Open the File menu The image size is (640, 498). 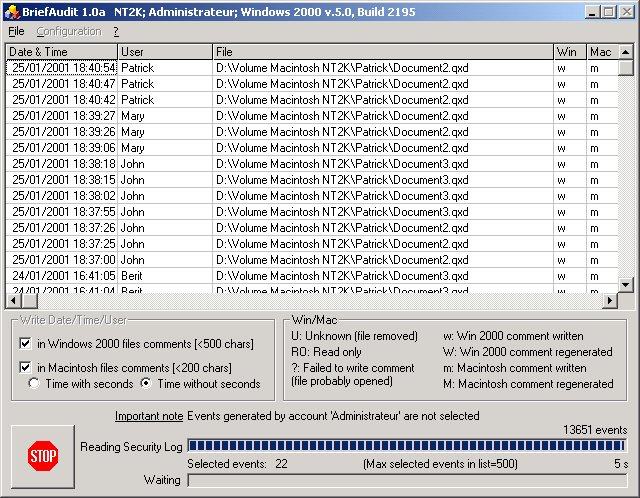tap(16, 31)
